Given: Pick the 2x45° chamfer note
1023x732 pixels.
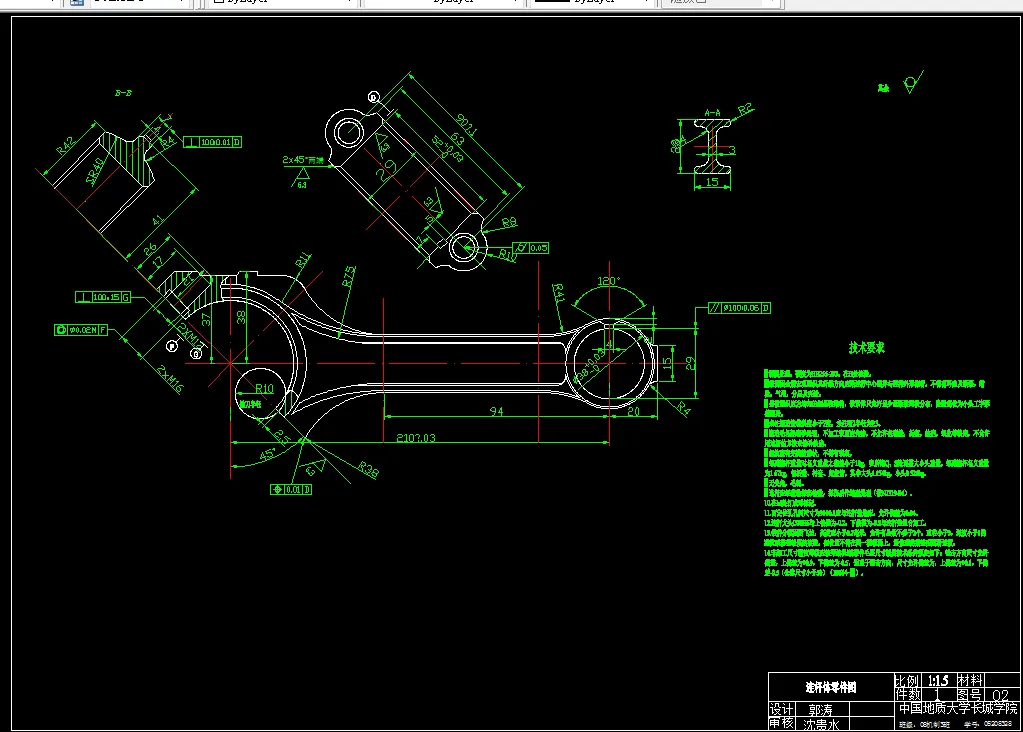Looking at the screenshot, I should [303, 160].
